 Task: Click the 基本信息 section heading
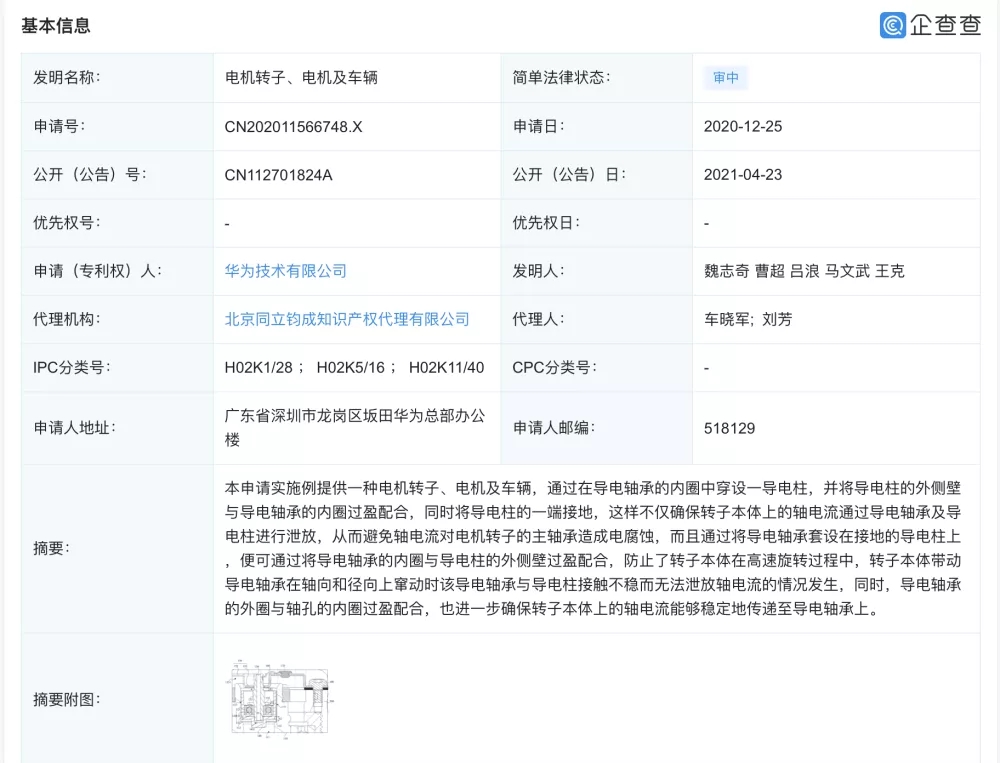pyautogui.click(x=56, y=26)
